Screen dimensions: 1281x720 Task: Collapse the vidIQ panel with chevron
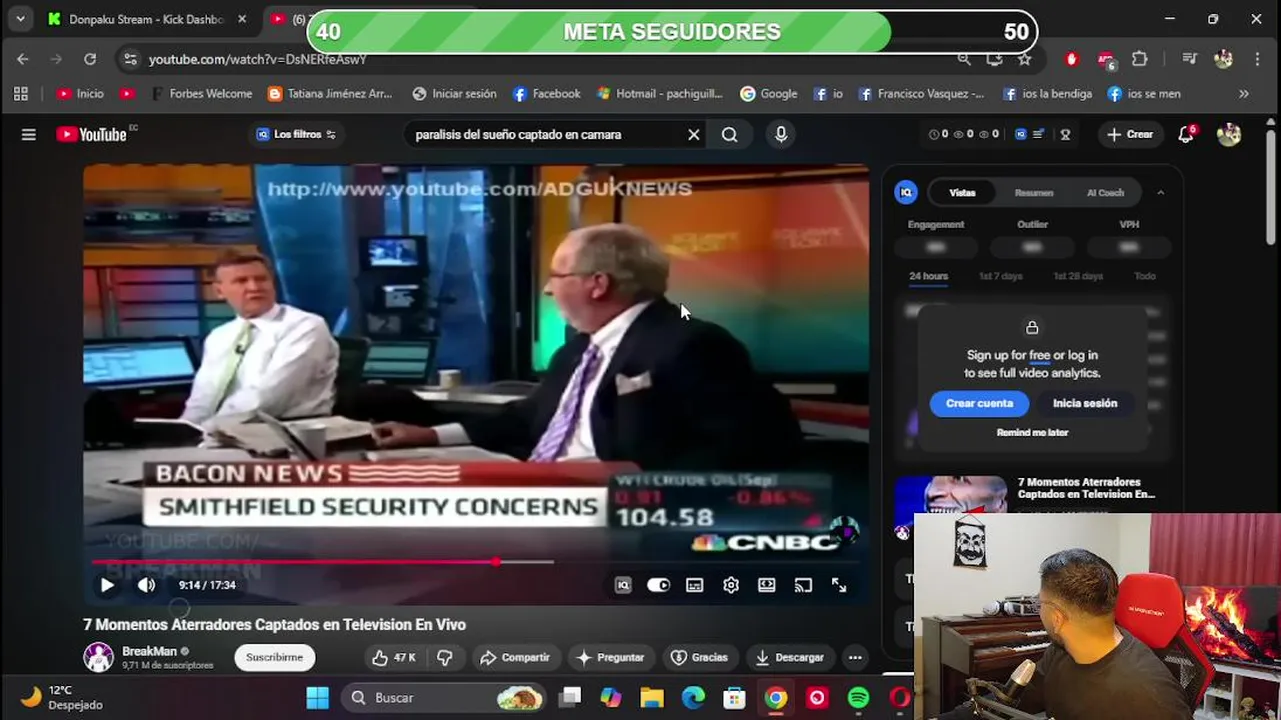(1160, 192)
